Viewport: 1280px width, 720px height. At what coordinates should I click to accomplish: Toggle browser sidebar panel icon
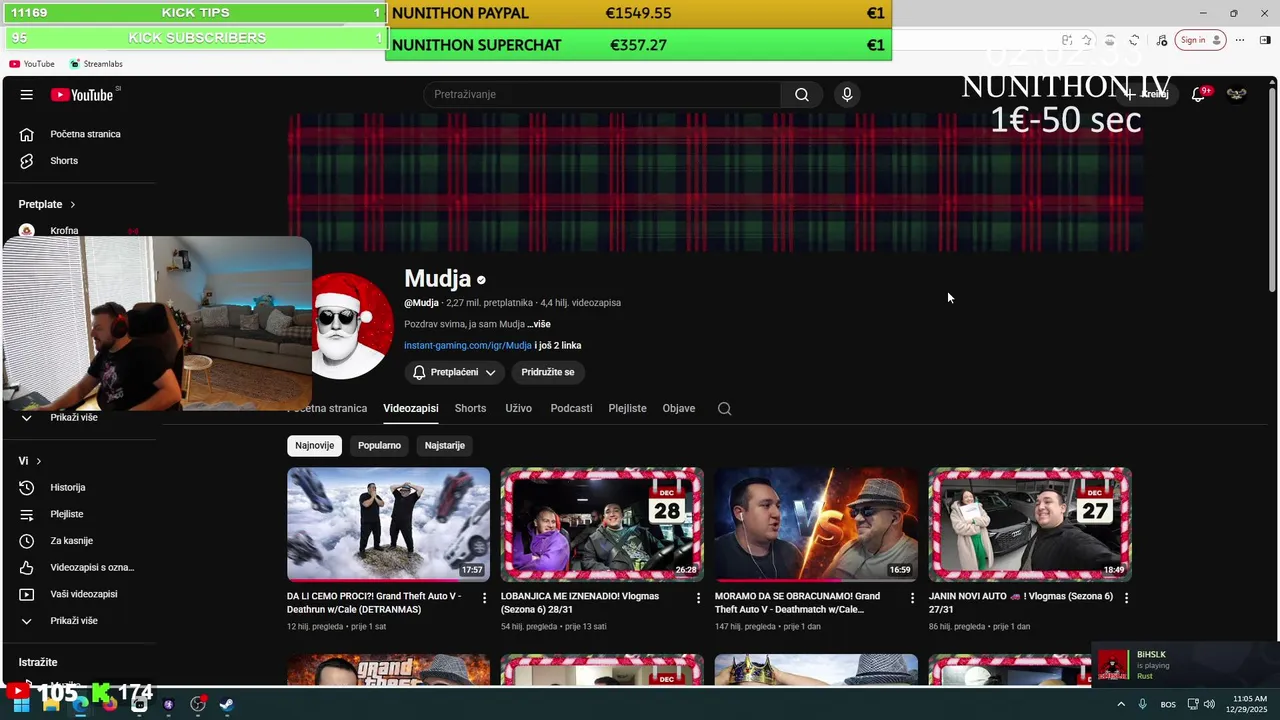(x=1265, y=40)
